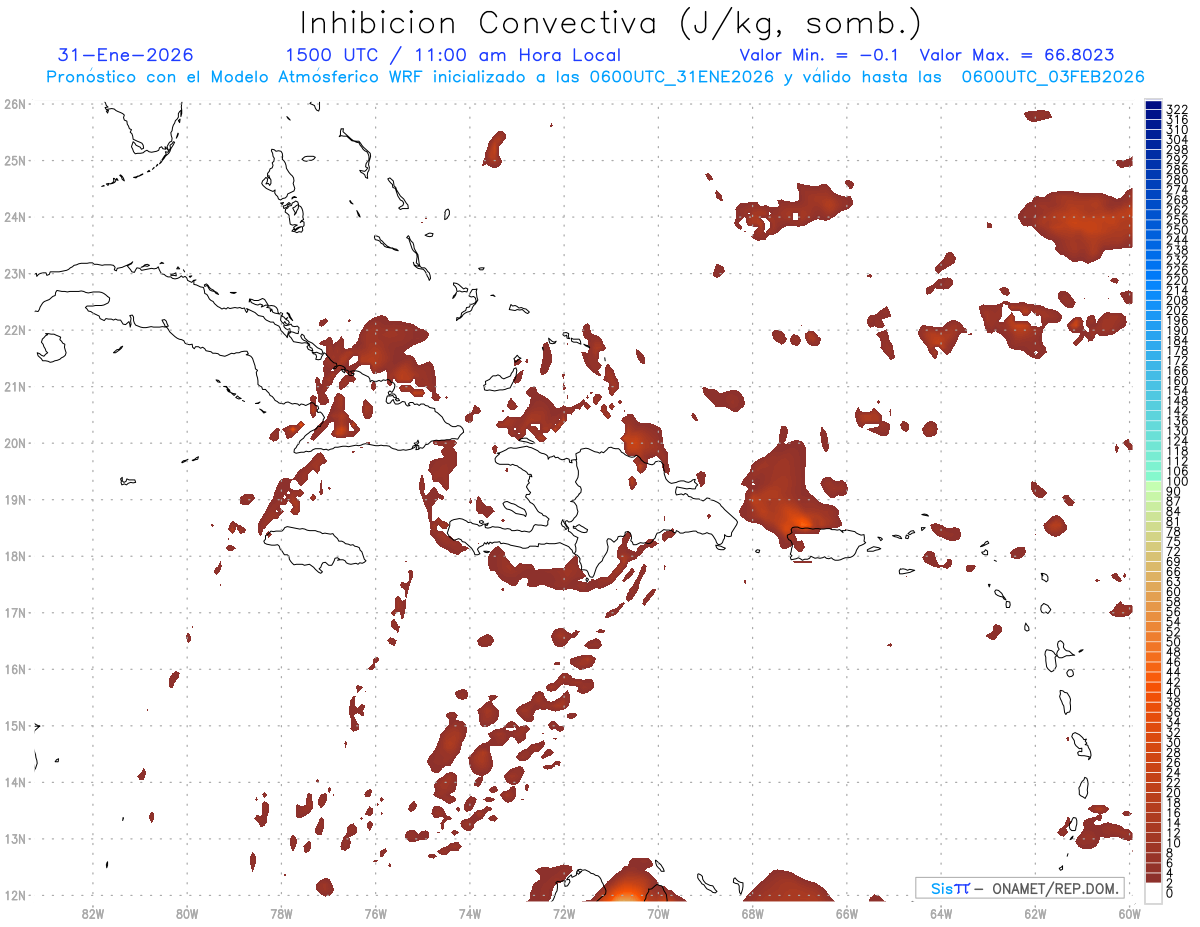
Task: Click the latitude label '24N'
Action: click(x=14, y=217)
